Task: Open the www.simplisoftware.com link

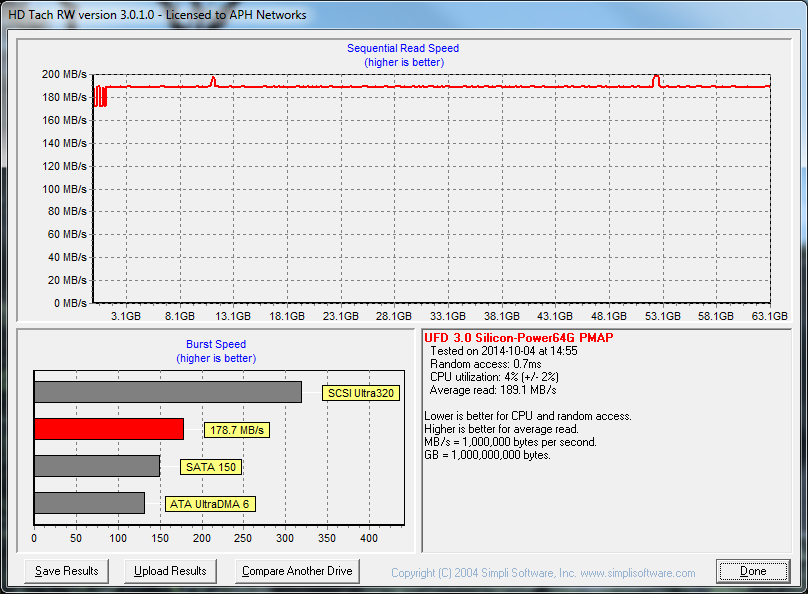Action: 636,573
